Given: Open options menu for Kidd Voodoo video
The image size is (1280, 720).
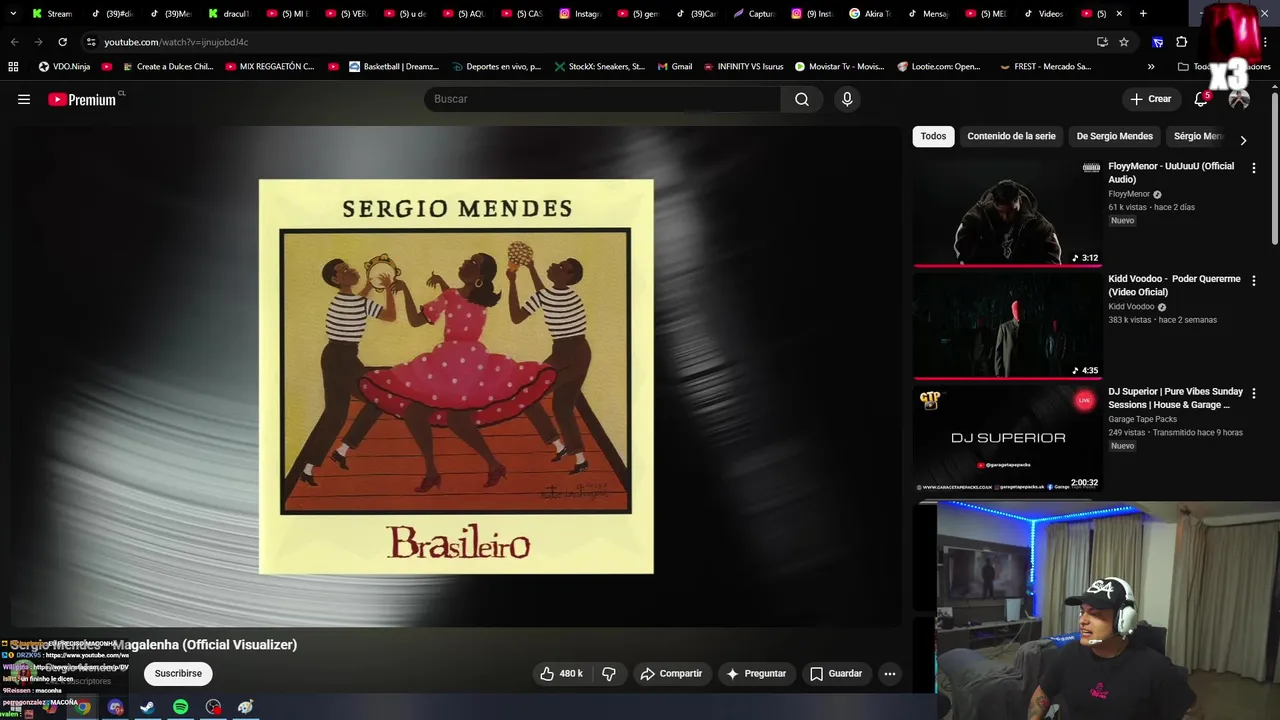Looking at the screenshot, I should (x=1253, y=281).
